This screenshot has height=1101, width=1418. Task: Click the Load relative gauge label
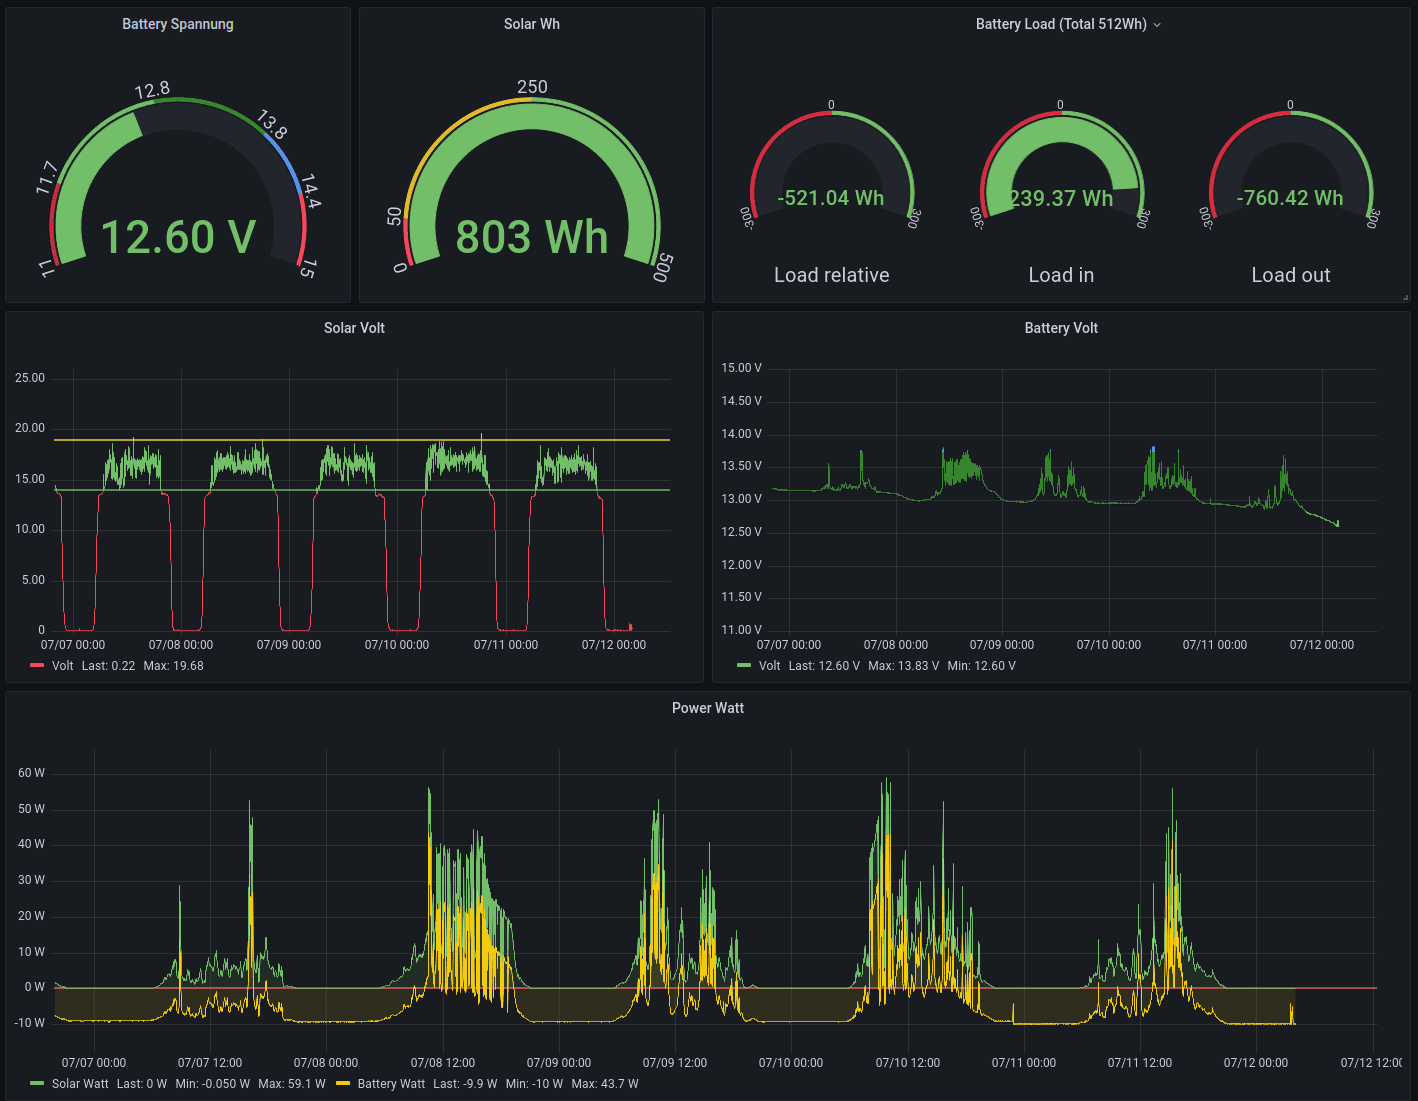point(831,275)
